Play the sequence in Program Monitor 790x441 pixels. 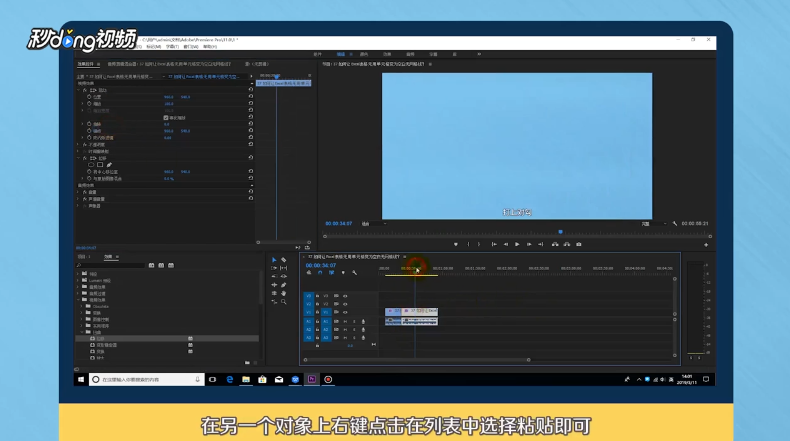click(x=517, y=244)
